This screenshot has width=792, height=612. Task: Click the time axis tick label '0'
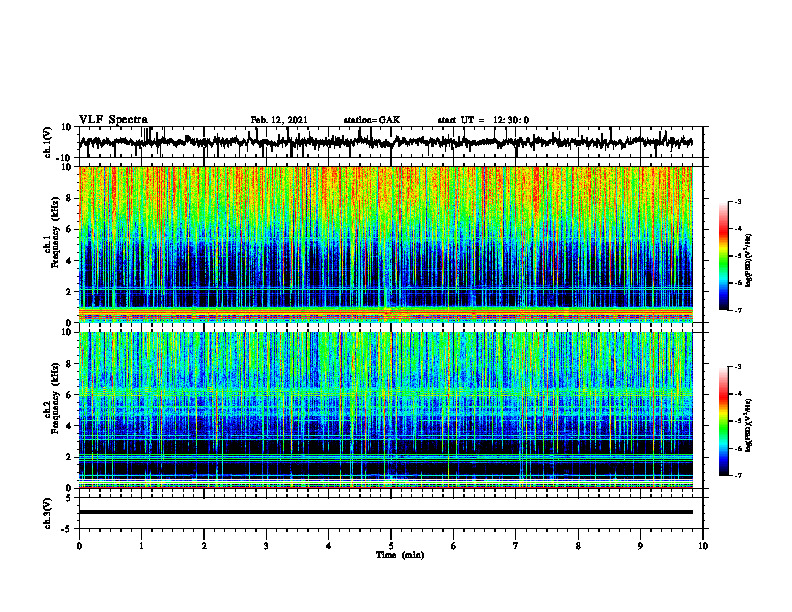tap(79, 546)
